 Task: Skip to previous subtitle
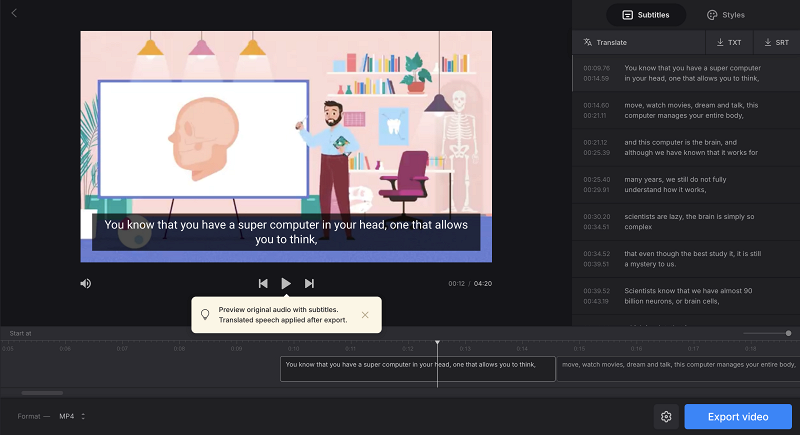tap(263, 284)
